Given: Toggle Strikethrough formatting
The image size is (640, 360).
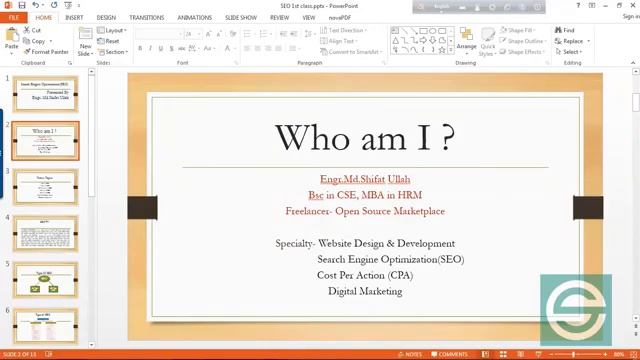Looking at the screenshot, I should [182, 49].
